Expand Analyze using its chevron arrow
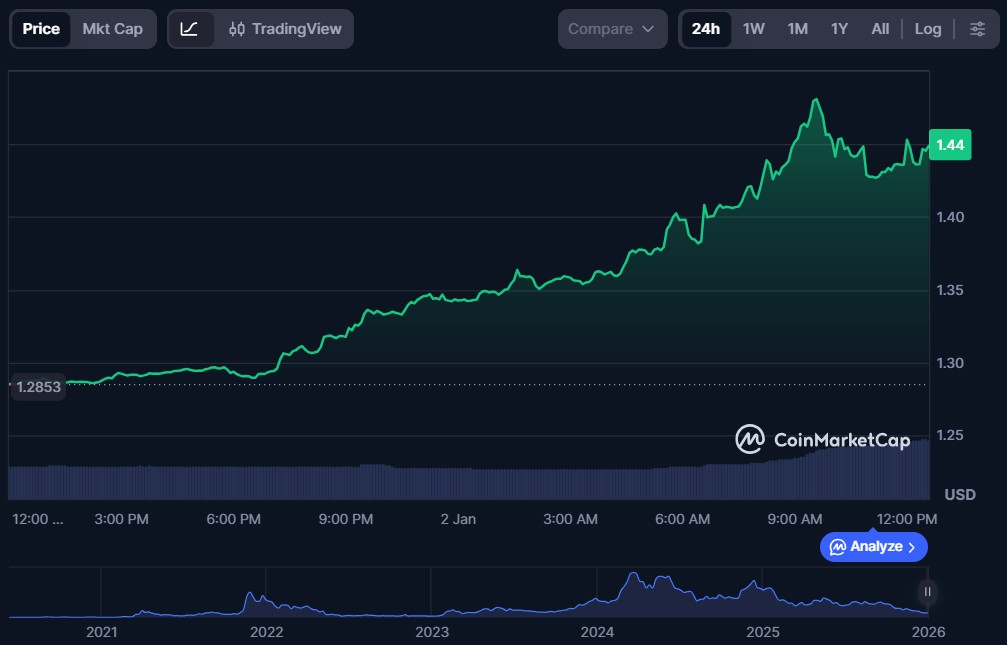Viewport: 1007px width, 645px height. 911,547
